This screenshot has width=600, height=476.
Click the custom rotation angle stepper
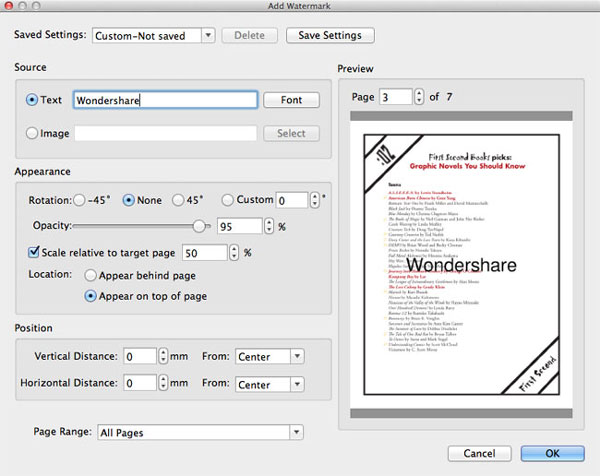point(315,200)
